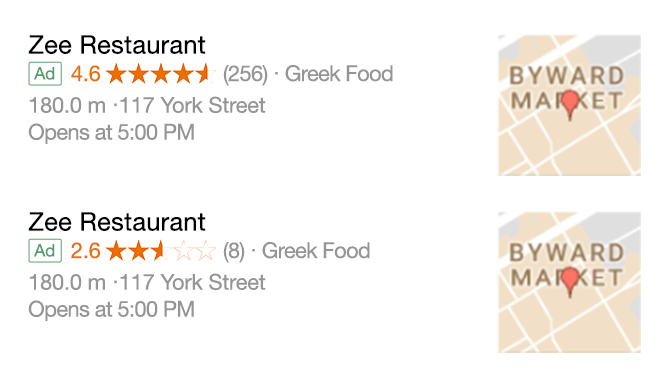Select Greek Food category in first listing
This screenshot has height=377, width=670.
[339, 74]
